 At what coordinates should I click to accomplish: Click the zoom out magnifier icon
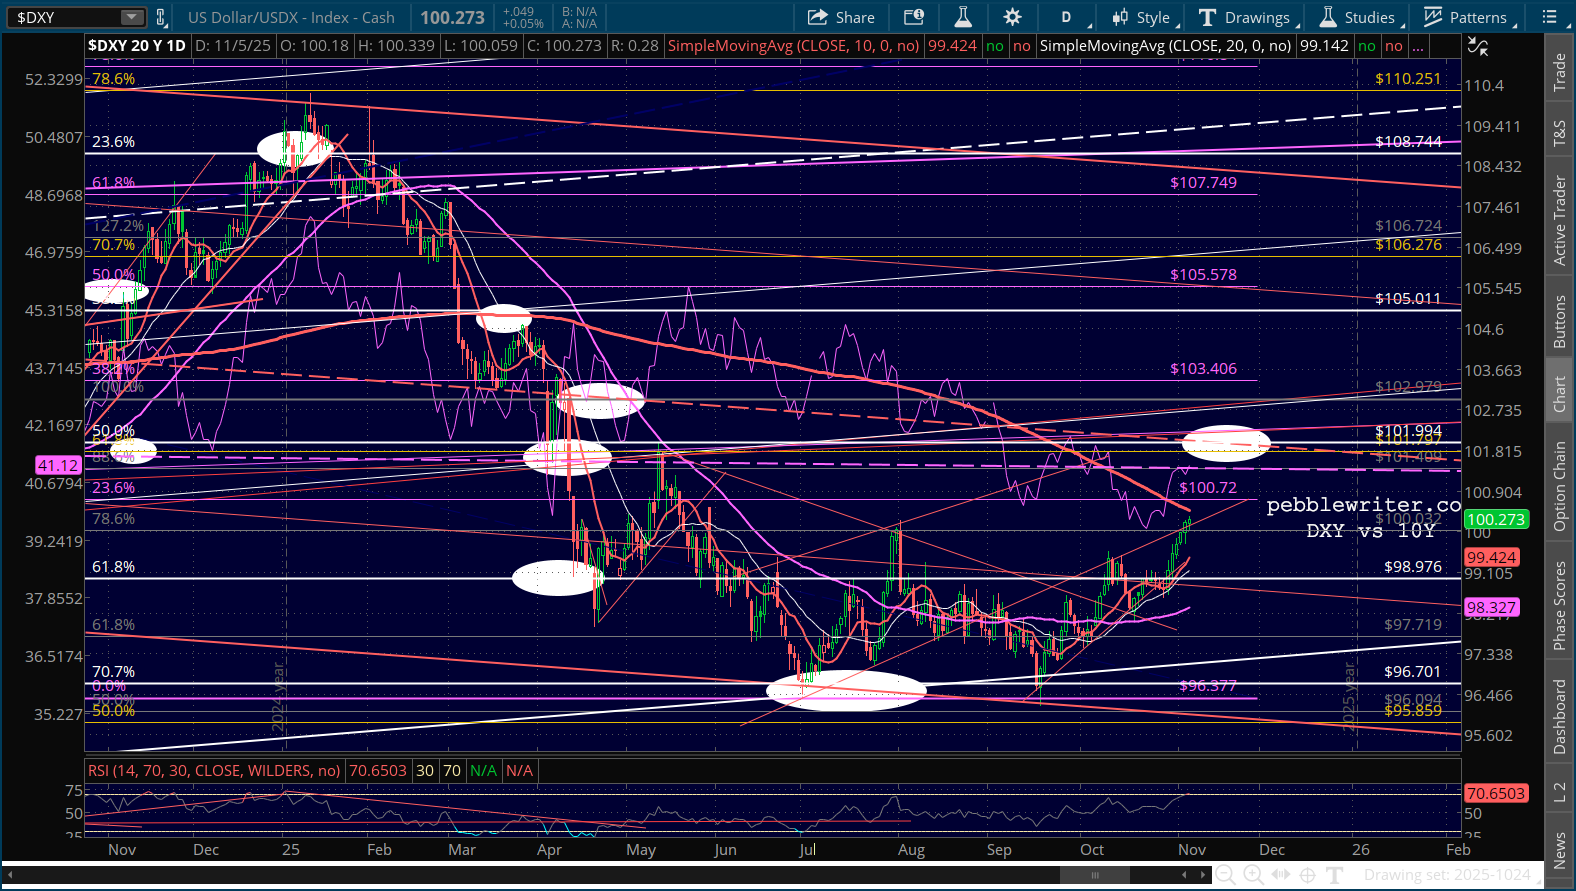[x=1225, y=875]
